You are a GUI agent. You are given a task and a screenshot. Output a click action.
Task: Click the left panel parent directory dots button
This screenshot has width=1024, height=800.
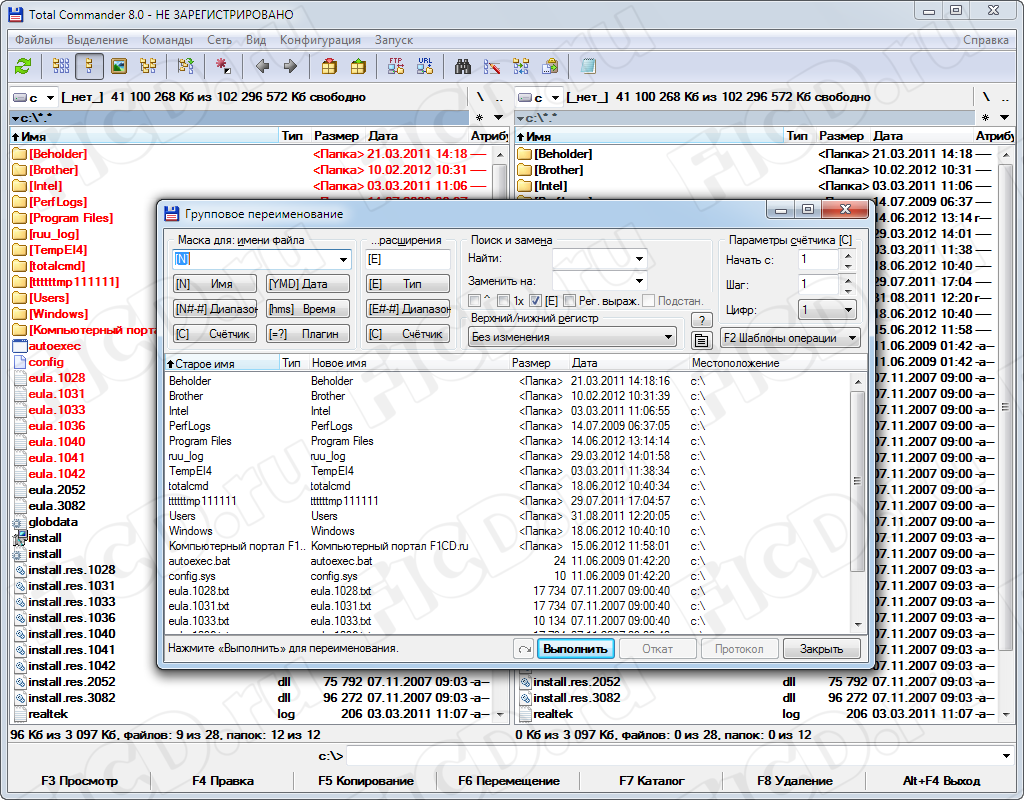500,97
